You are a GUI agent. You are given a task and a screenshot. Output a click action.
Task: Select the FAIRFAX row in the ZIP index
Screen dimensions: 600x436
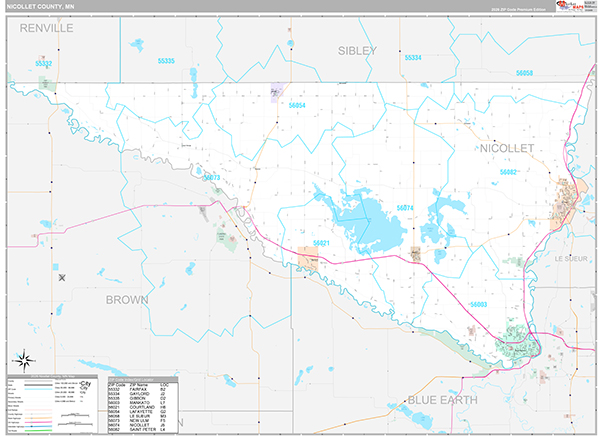[143, 389]
